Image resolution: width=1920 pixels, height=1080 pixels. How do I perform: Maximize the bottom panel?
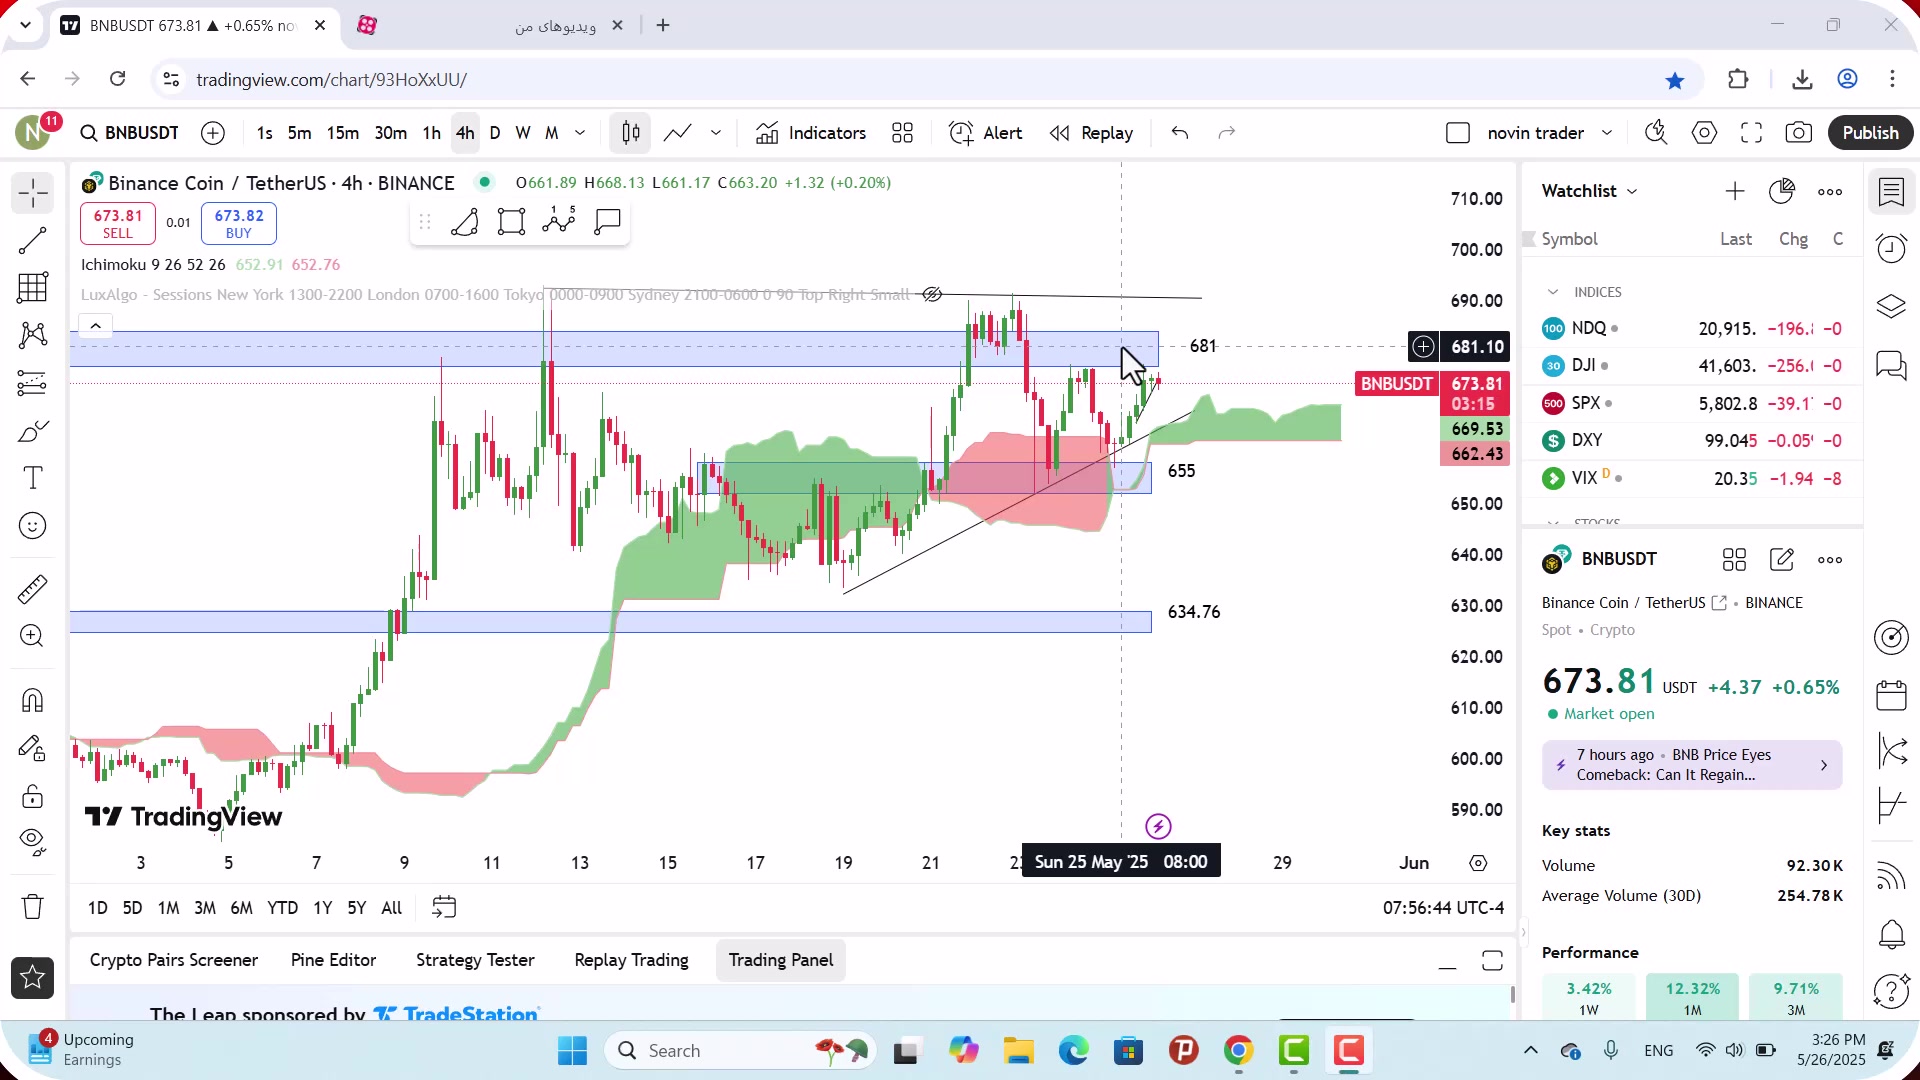pyautogui.click(x=1492, y=961)
